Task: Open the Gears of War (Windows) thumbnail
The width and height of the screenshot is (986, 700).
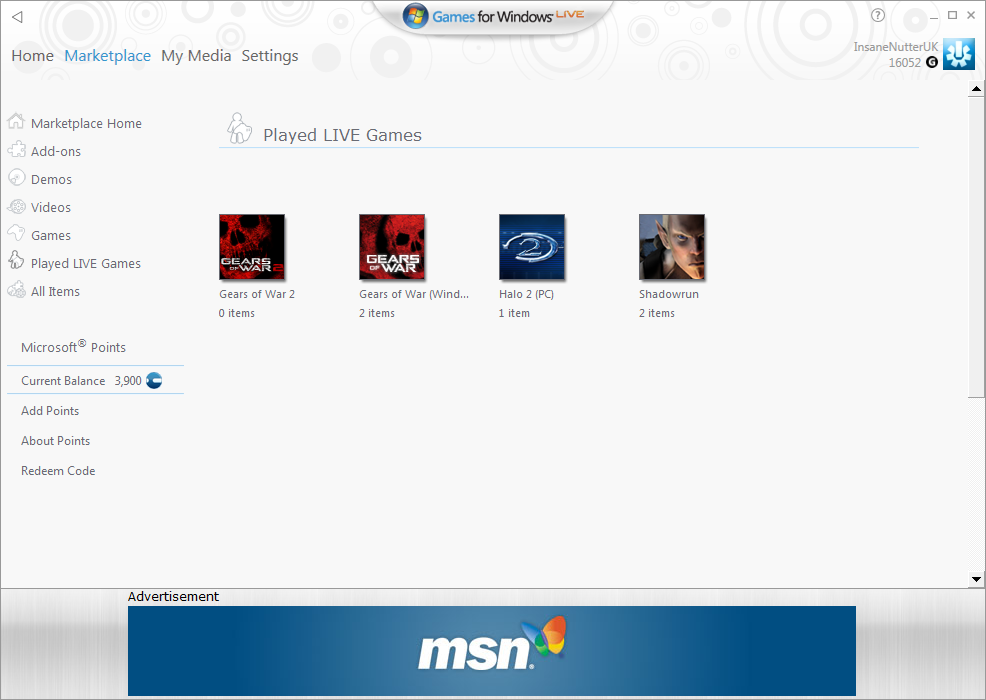Action: [392, 247]
